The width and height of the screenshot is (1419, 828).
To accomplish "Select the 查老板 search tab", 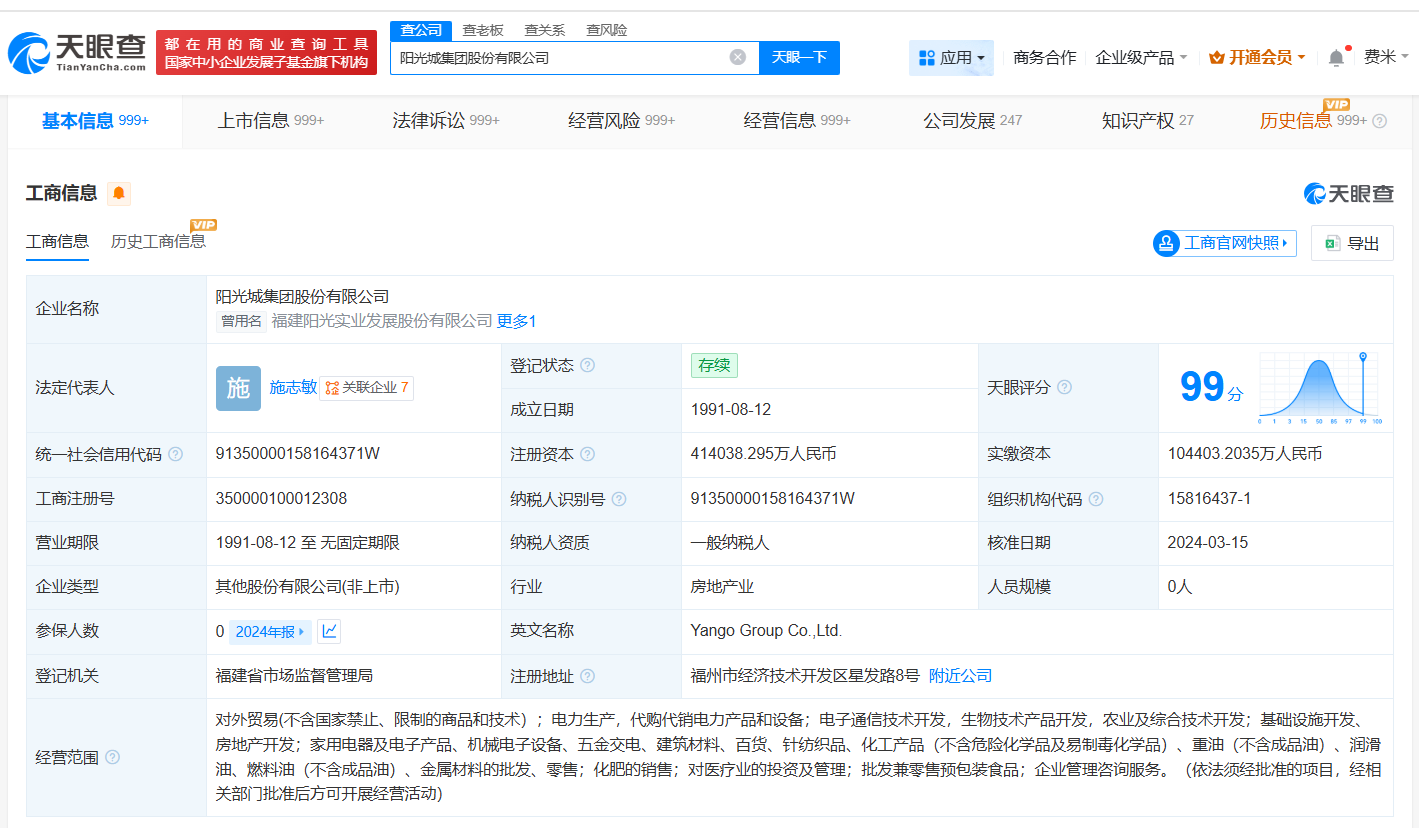I will point(483,30).
